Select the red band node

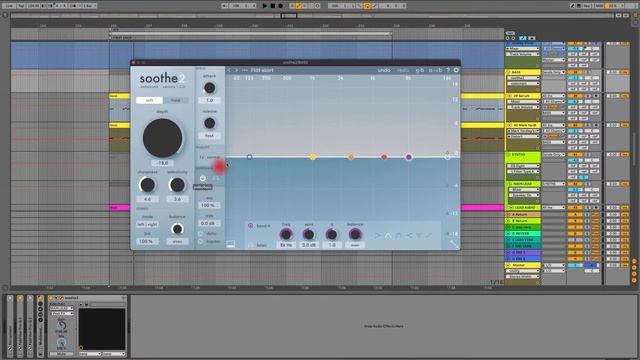click(x=384, y=157)
